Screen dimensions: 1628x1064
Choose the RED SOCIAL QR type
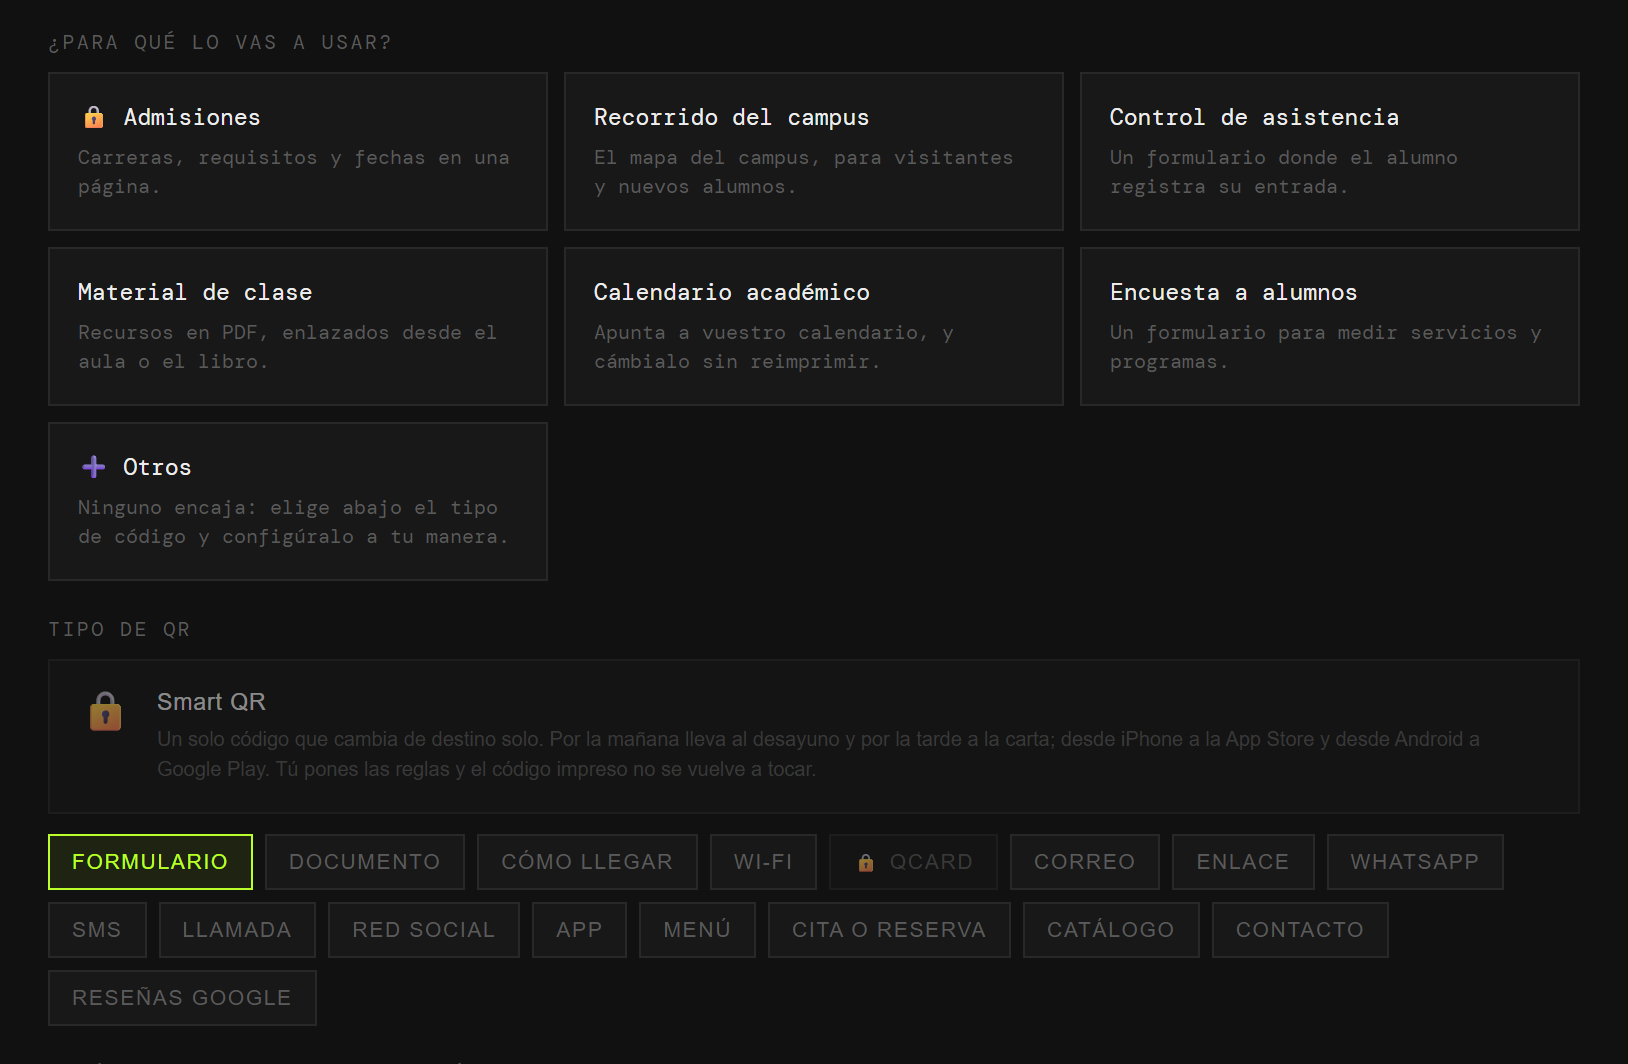[x=424, y=930]
